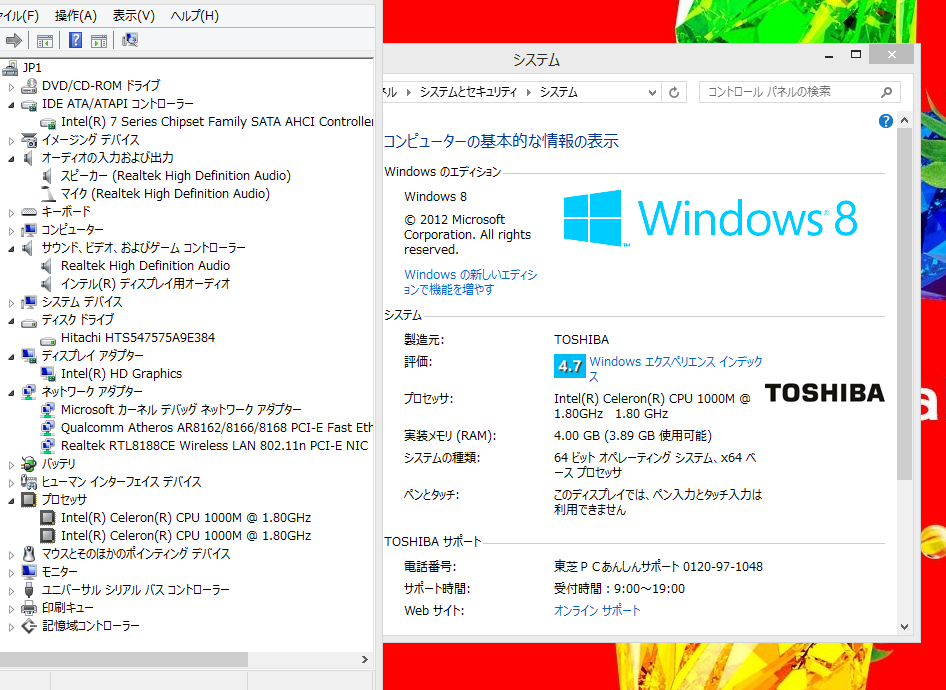The height and width of the screenshot is (690, 946).
Task: Click the 4.7 rating score badge
Action: (x=570, y=366)
